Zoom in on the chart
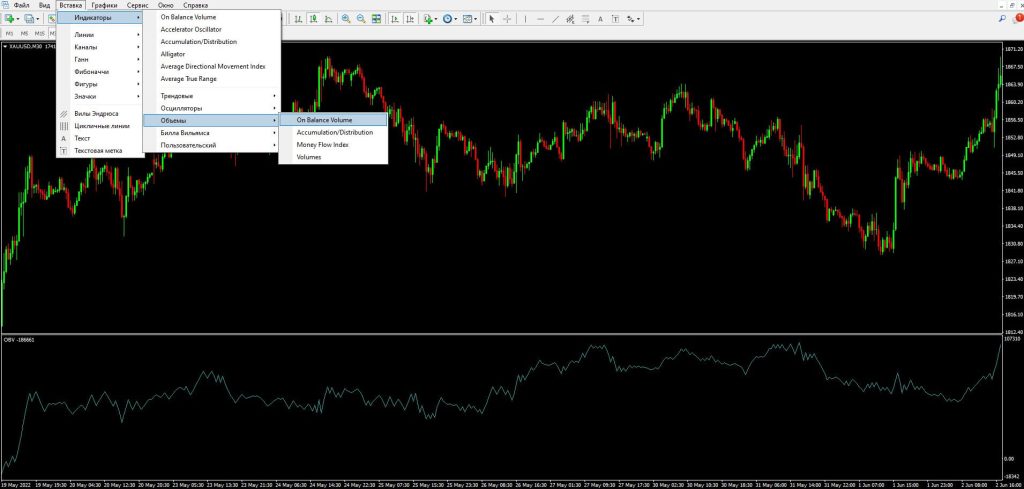The width and height of the screenshot is (1024, 489). (345, 19)
